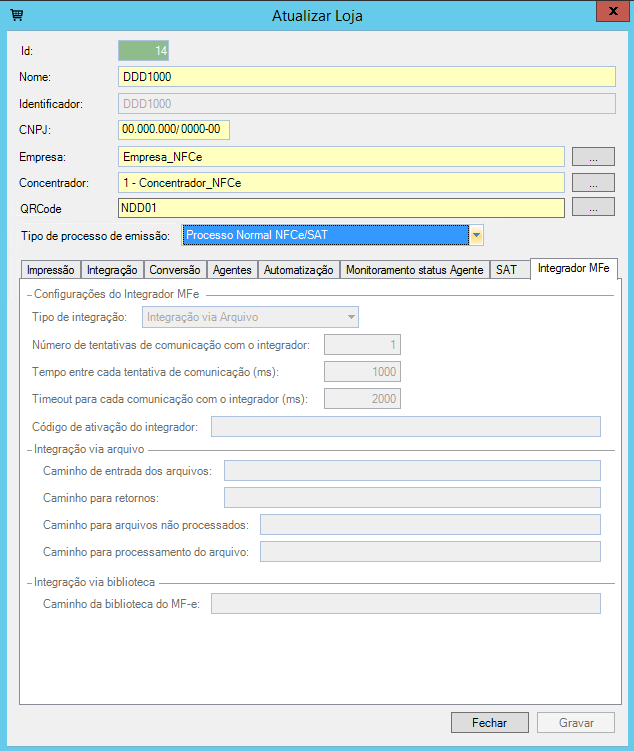Open Empresa browse button
This screenshot has width=634, height=751.
pos(593,157)
